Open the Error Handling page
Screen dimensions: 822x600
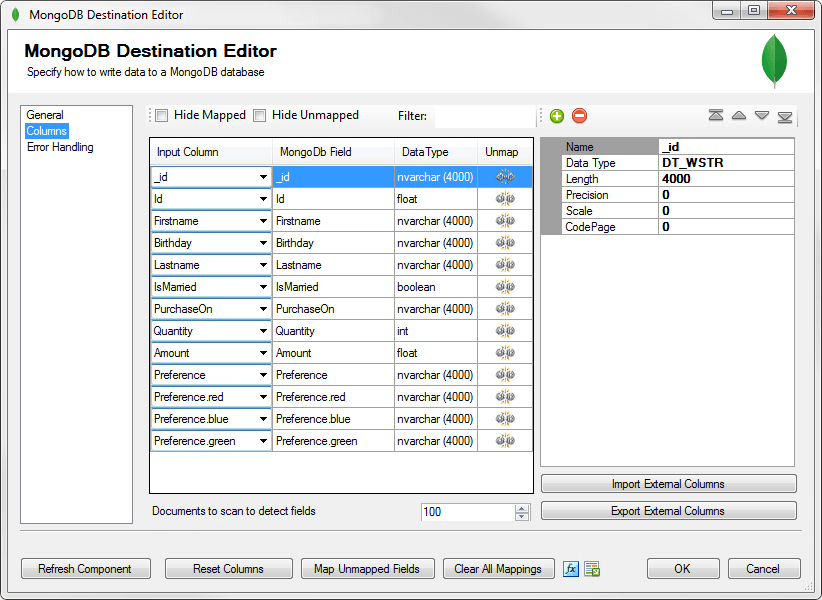pyautogui.click(x=60, y=147)
